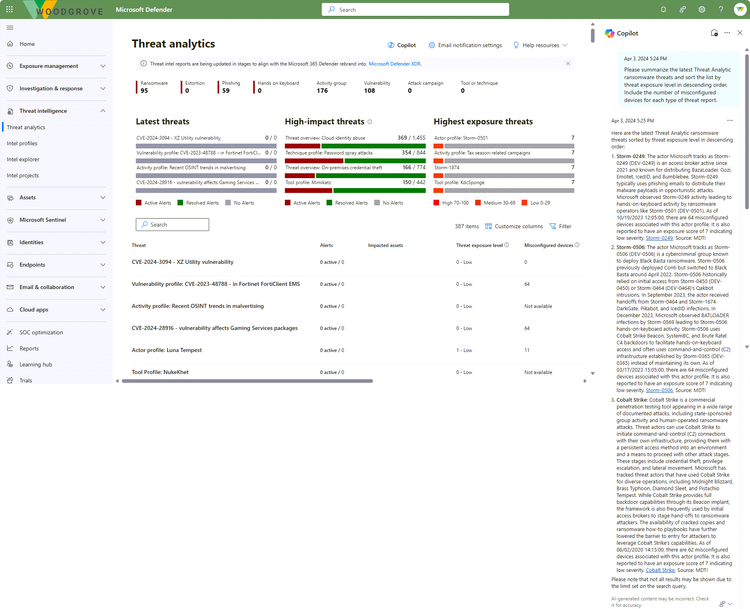Click the Threat column header
Viewport: 750px width, 609px height.
[139, 245]
